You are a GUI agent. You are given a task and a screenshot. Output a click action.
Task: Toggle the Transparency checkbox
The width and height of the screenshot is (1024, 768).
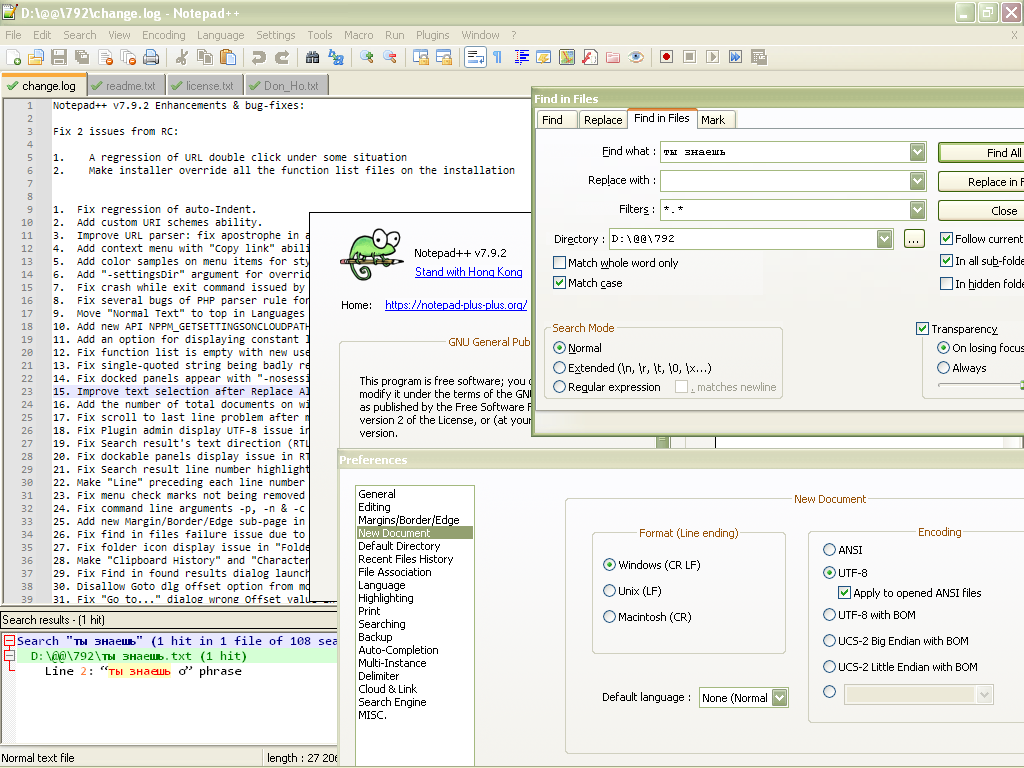922,328
